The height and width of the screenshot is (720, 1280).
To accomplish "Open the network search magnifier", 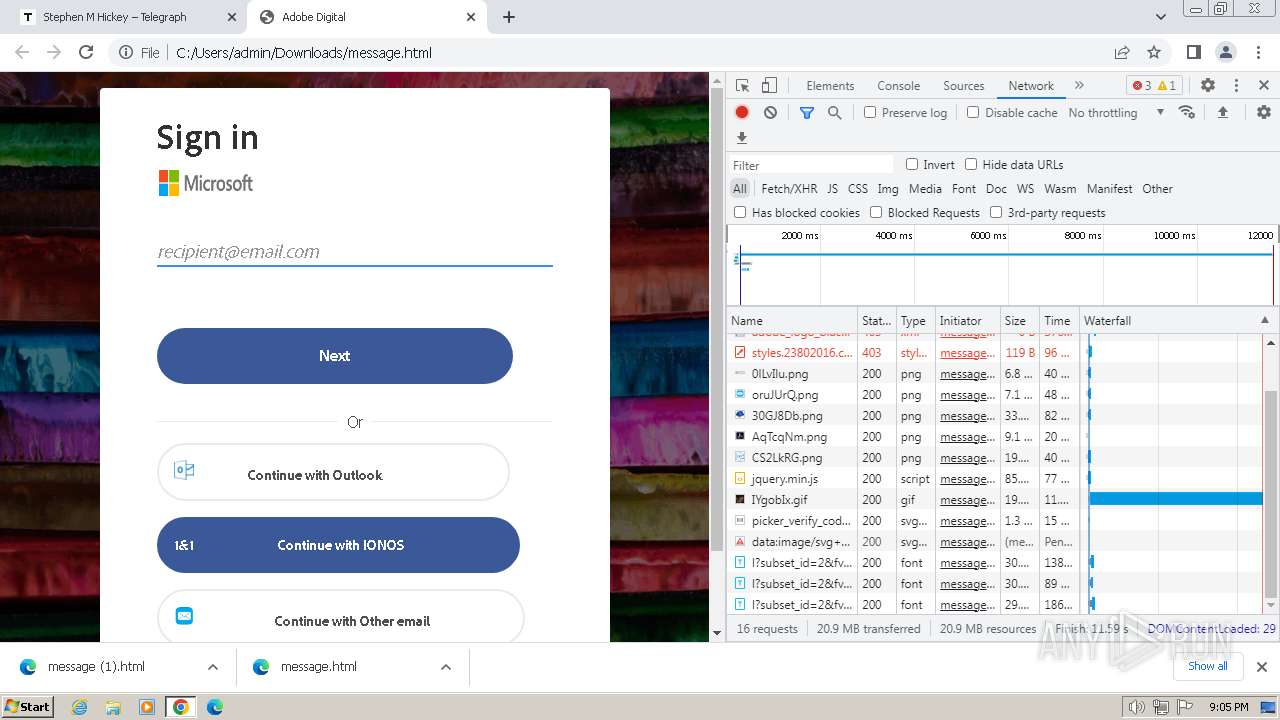I will pyautogui.click(x=834, y=113).
